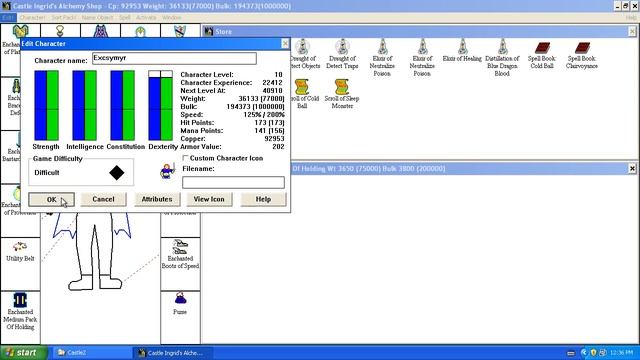Open the Spell menu
Viewport: 640px width, 360px height.
tap(125, 18)
